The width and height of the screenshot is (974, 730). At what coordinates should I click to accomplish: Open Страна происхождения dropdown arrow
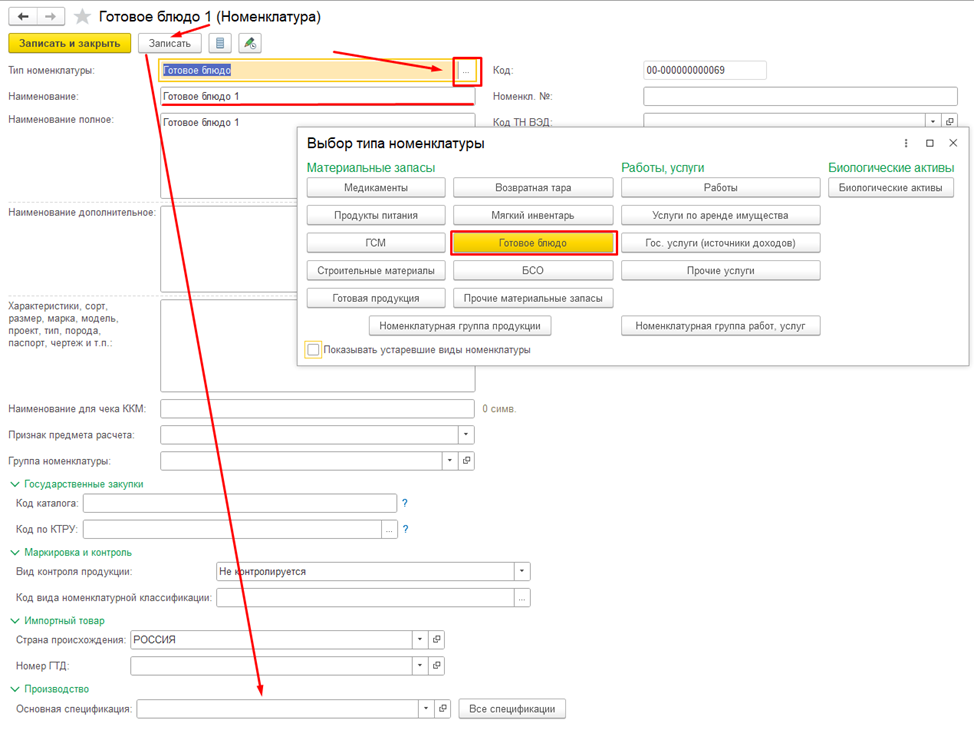coord(420,639)
